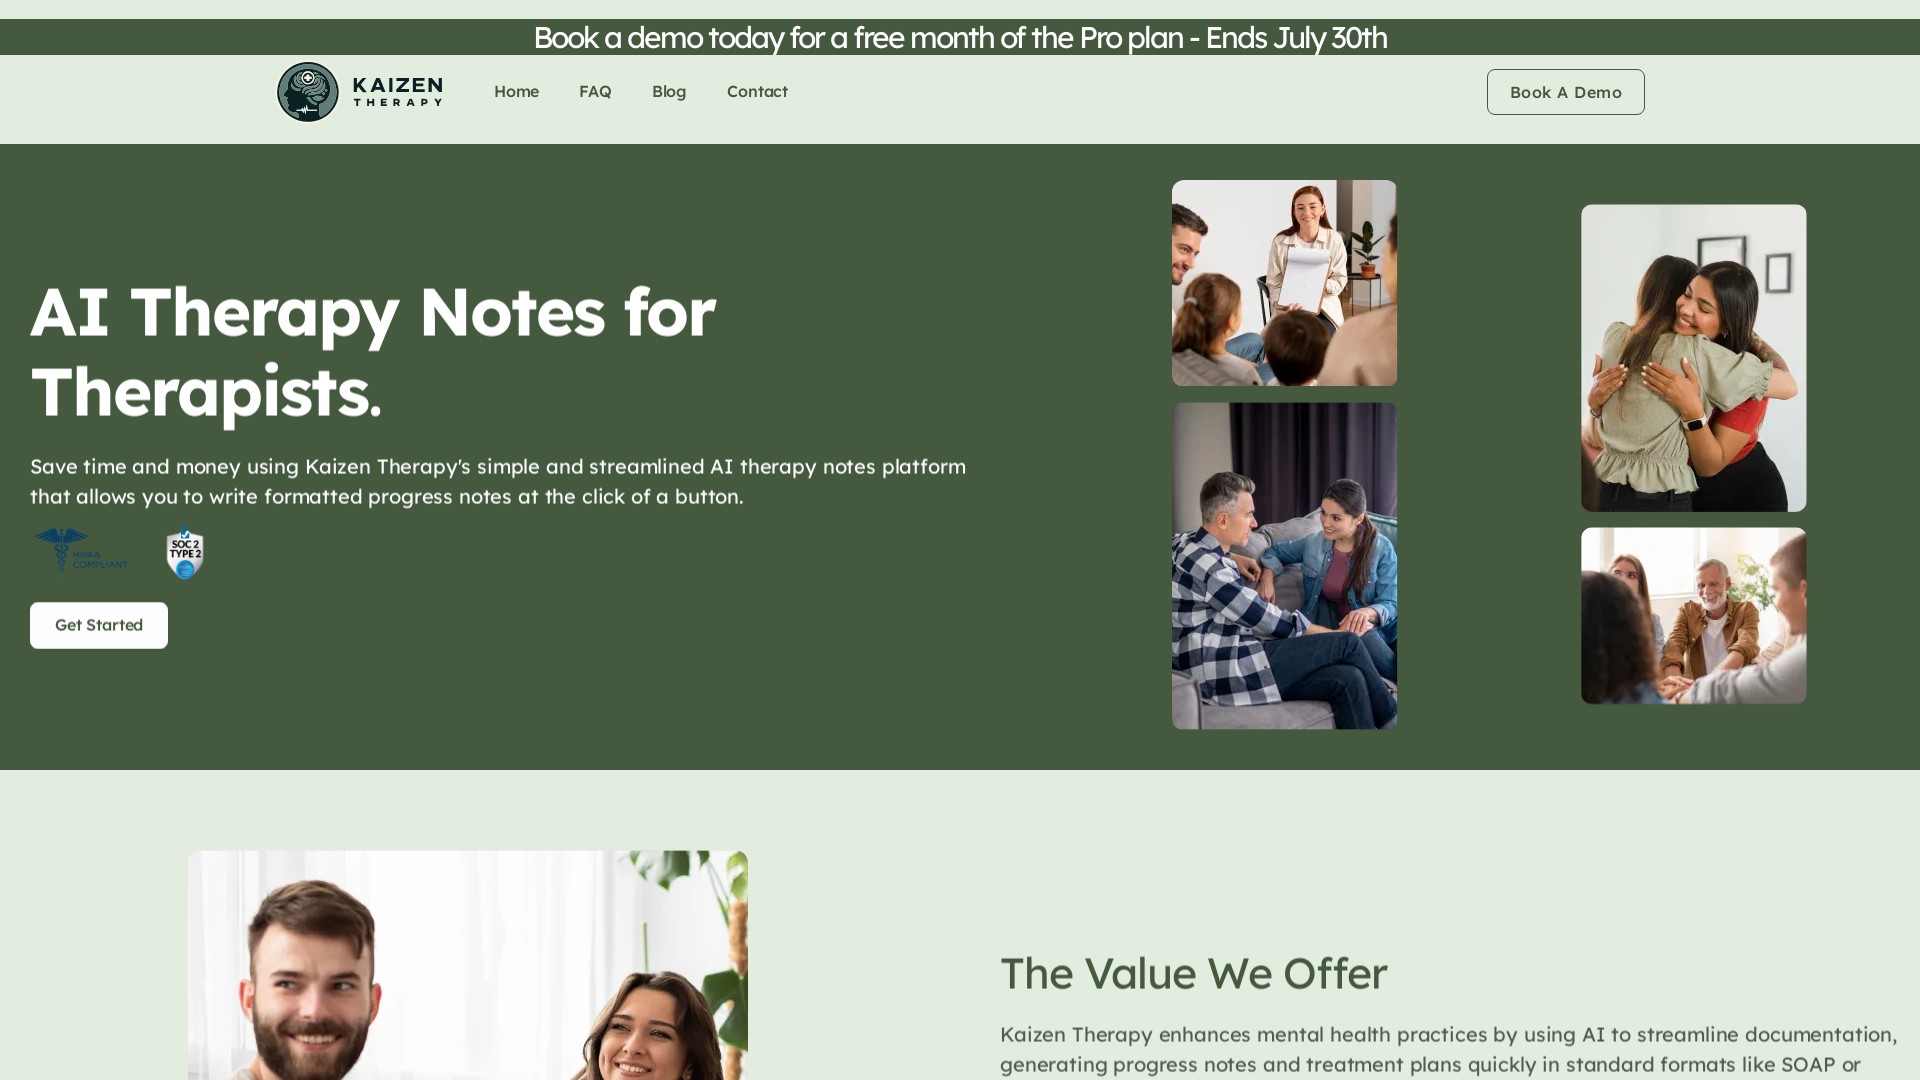Click the Get Started button
This screenshot has width=1920, height=1080.
click(99, 625)
